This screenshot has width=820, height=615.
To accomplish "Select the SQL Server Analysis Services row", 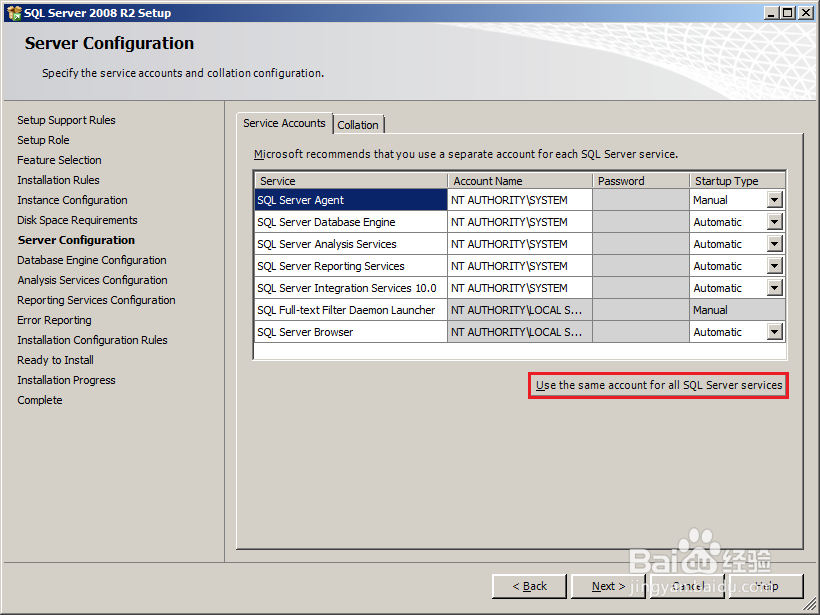I will click(x=351, y=244).
